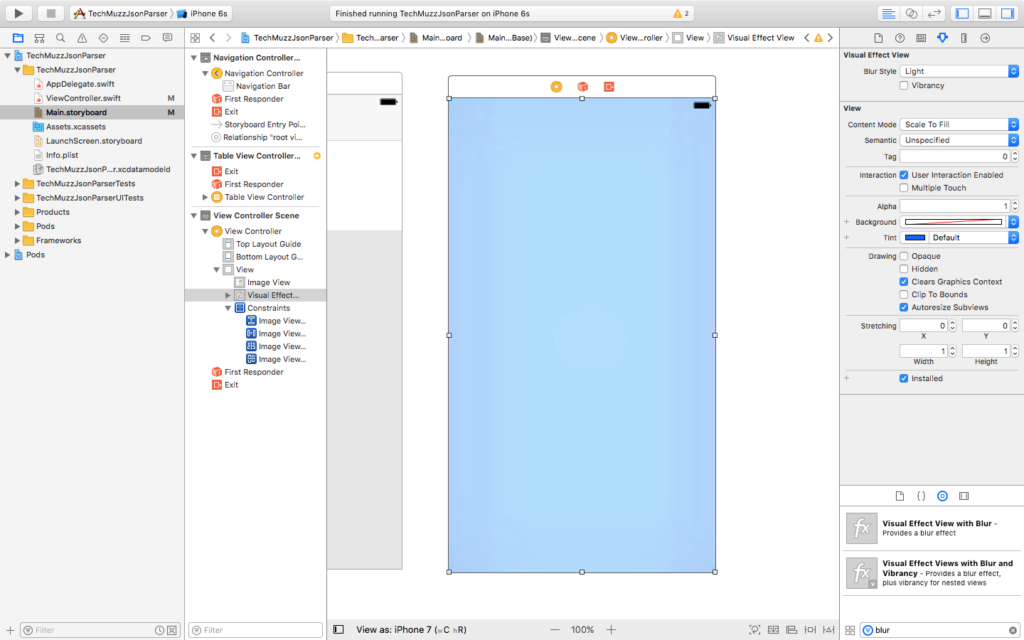Uncheck the Installed checkbox
Viewport: 1024px width, 640px height.
[x=904, y=378]
